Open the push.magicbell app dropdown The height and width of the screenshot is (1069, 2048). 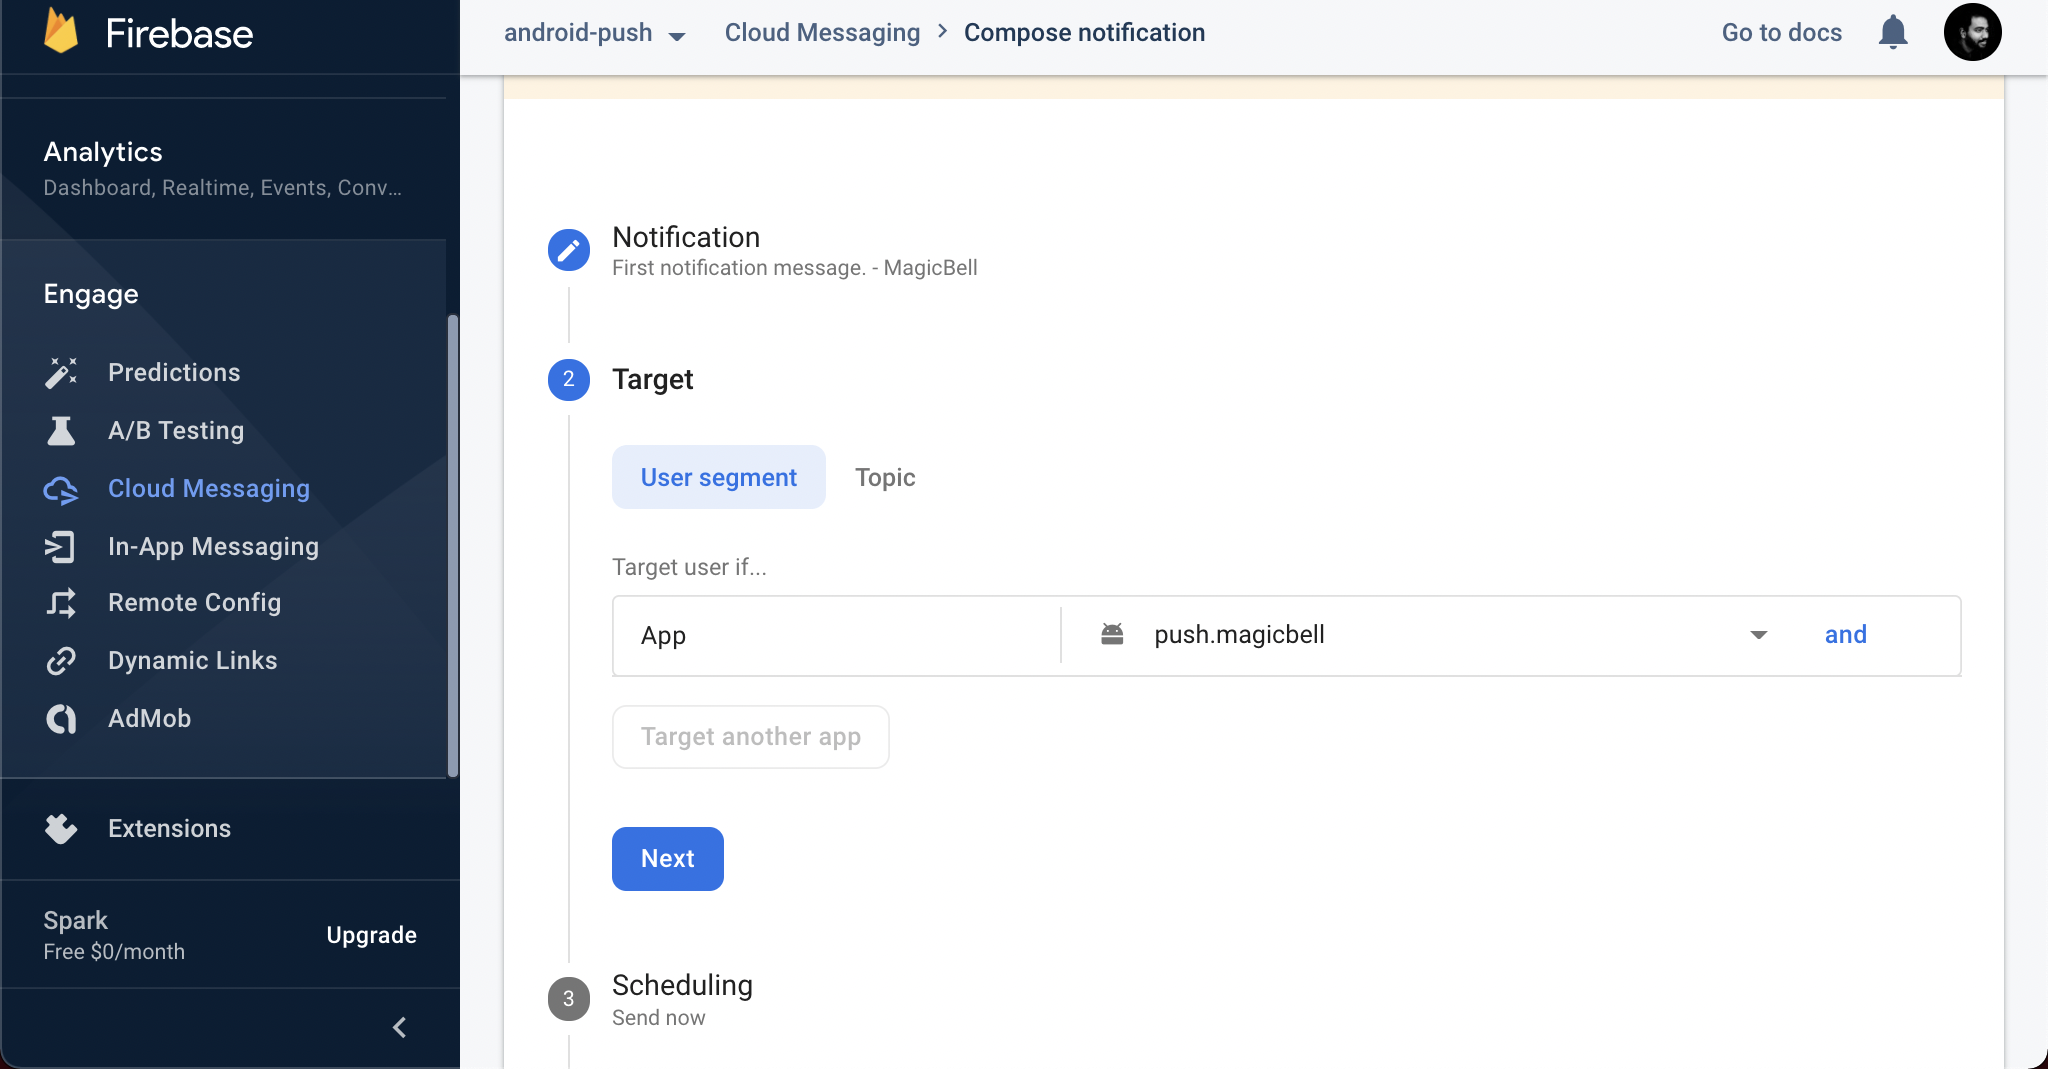[1758, 634]
